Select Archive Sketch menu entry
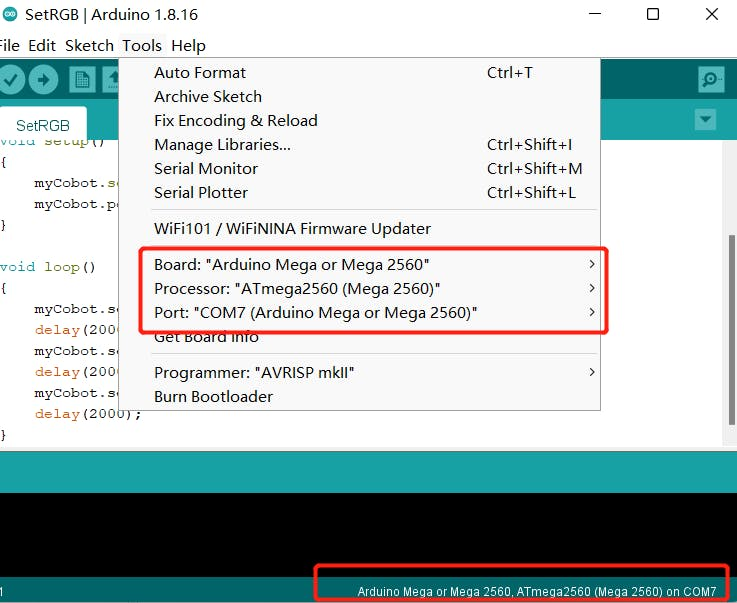Screen dimensions: 737x603 360,96
